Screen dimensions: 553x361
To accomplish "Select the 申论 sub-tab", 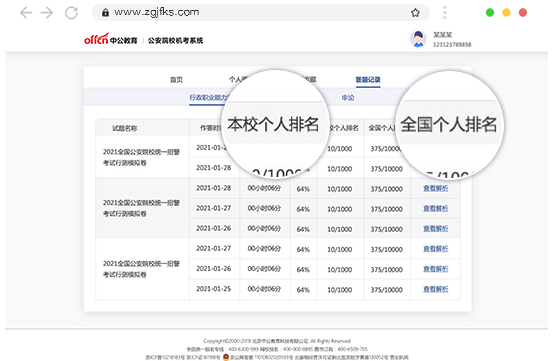I will pyautogui.click(x=348, y=98).
